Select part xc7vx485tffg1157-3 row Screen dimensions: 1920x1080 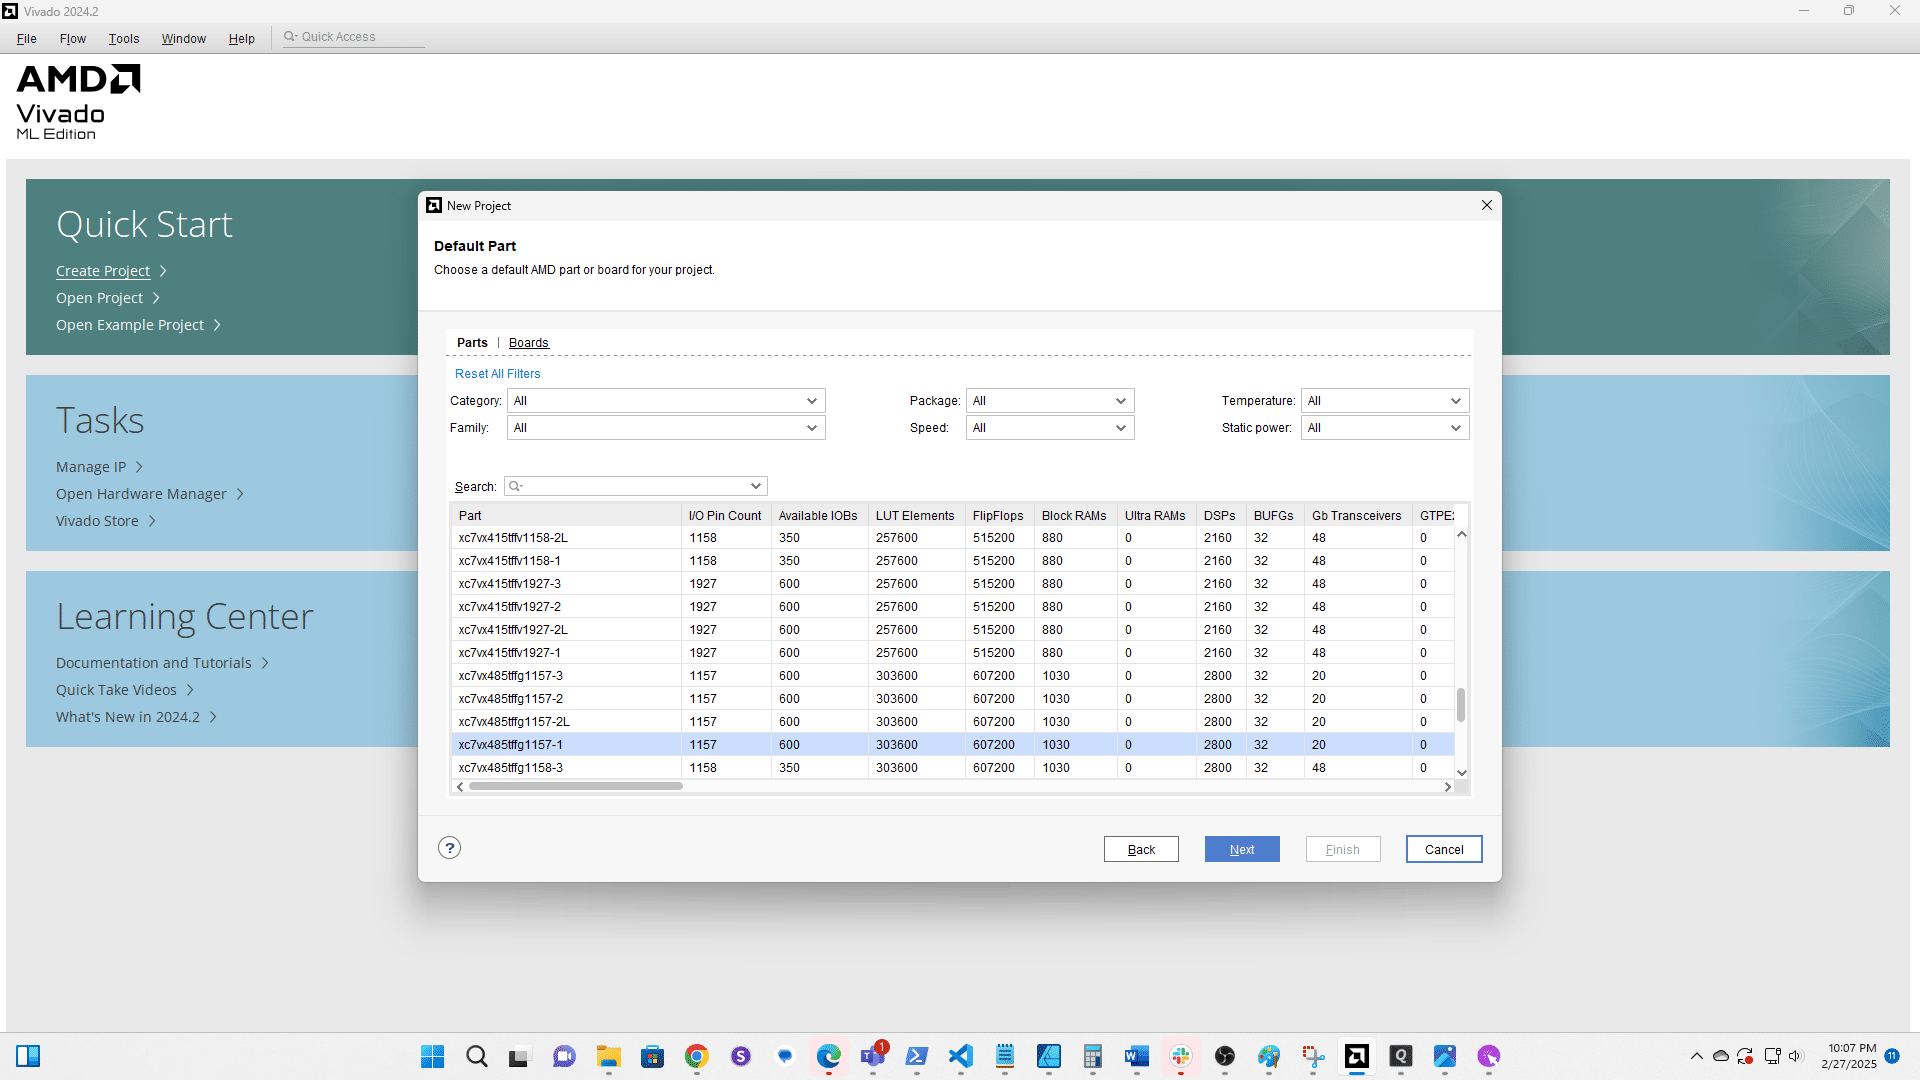click(x=510, y=676)
